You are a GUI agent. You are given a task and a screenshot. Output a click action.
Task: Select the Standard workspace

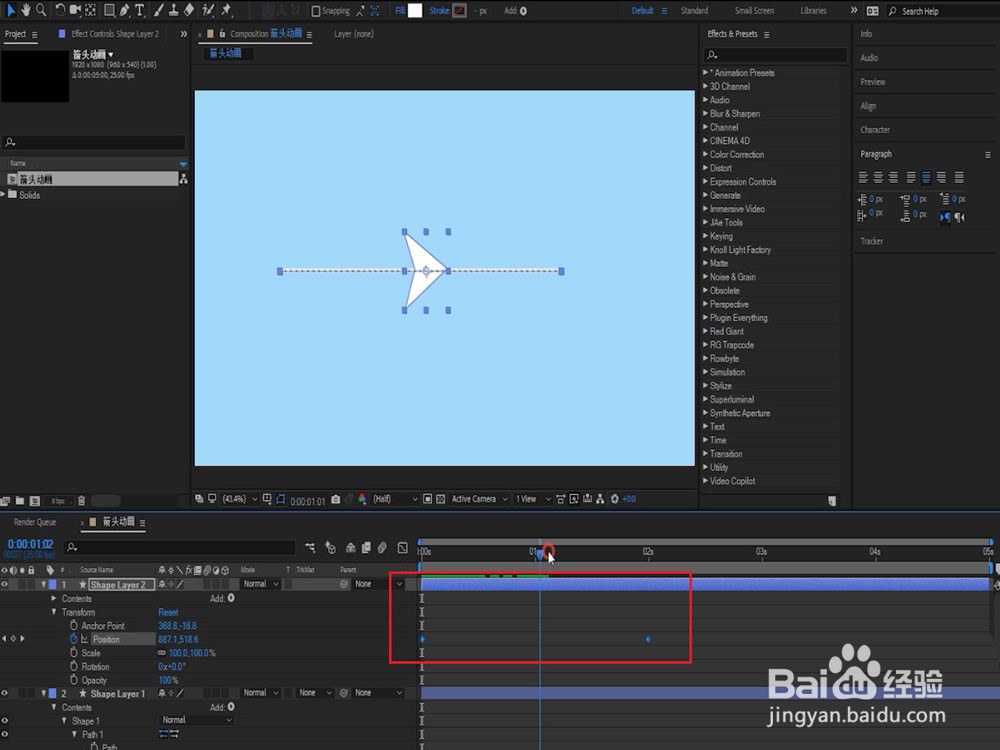coord(694,11)
